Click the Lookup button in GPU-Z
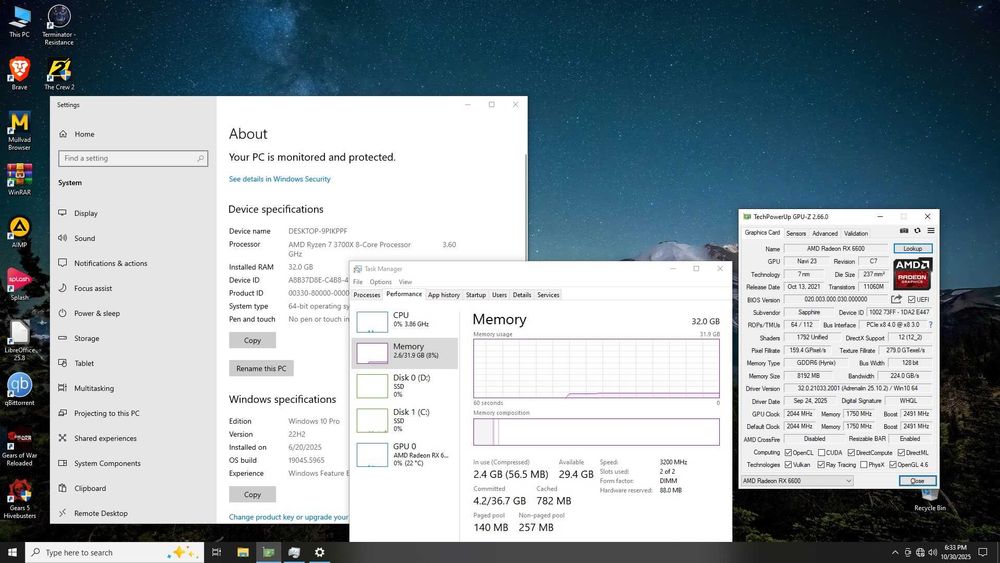 click(x=913, y=248)
